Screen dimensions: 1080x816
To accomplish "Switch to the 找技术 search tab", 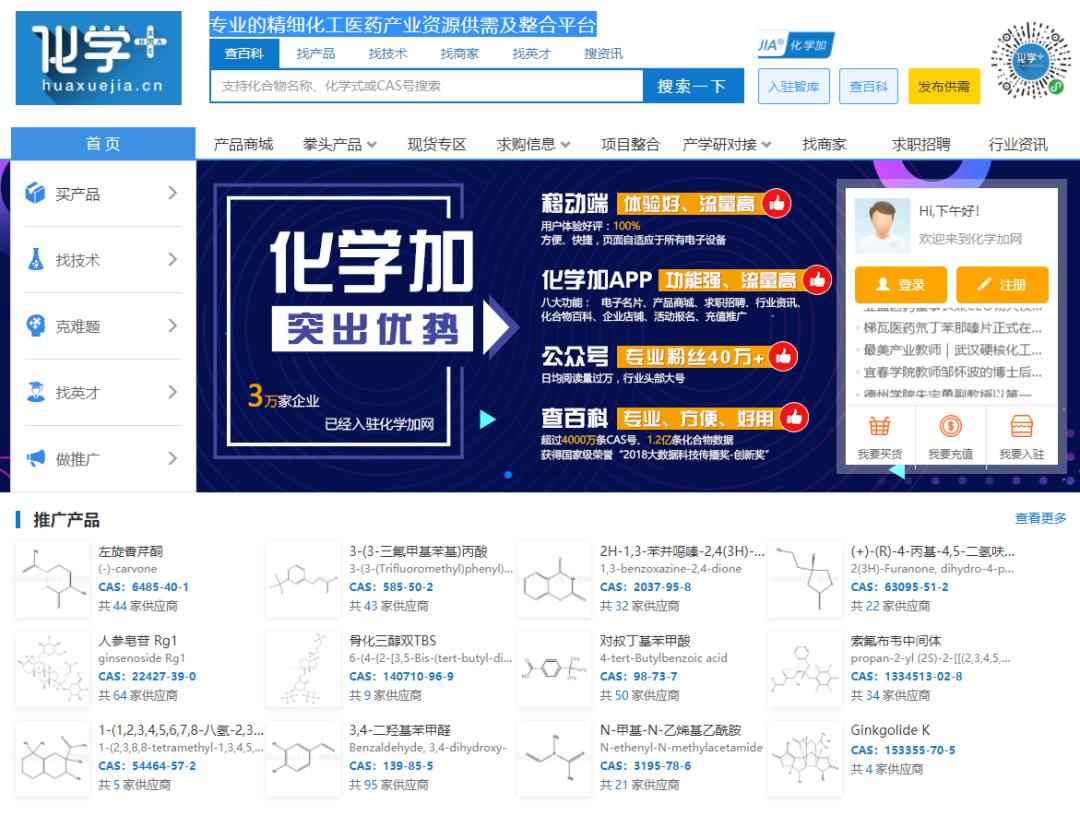I will point(388,54).
